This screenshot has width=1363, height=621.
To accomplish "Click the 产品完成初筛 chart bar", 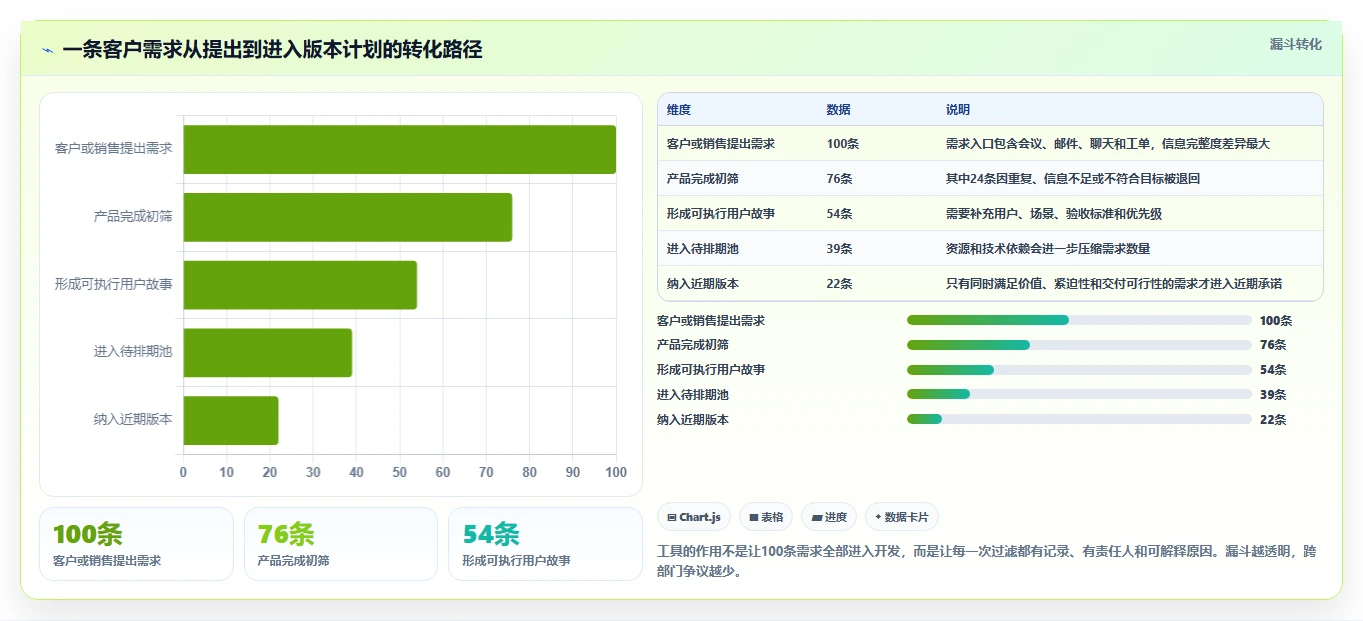I will 347,217.
